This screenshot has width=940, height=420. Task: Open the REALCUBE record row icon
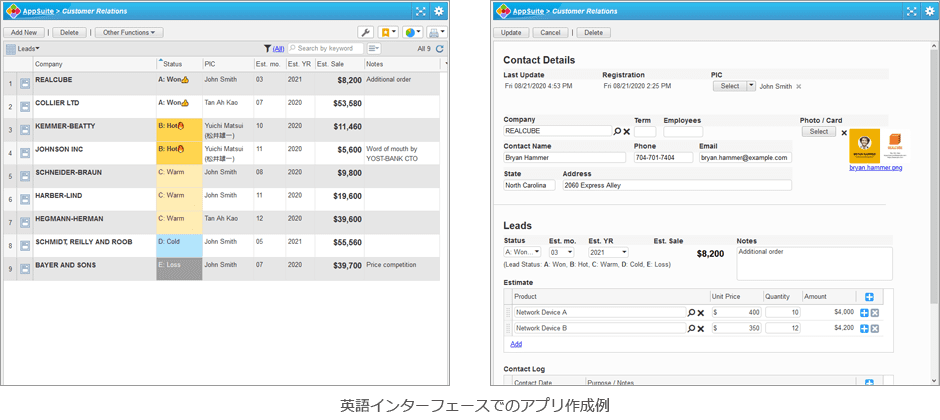25,84
